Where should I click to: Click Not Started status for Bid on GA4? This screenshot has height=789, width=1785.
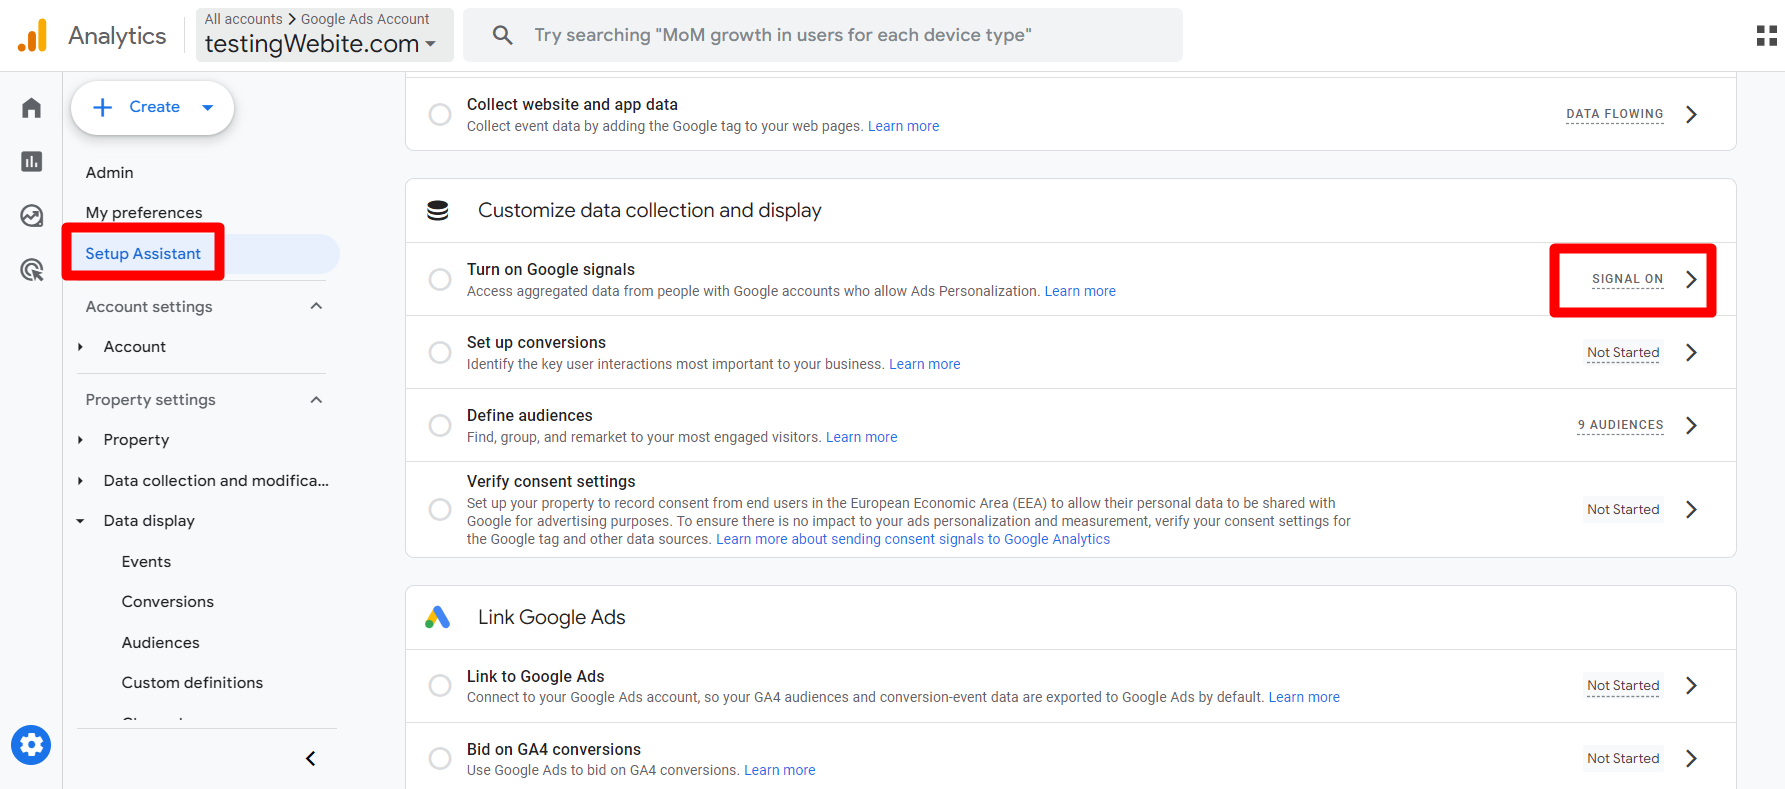[x=1623, y=758]
